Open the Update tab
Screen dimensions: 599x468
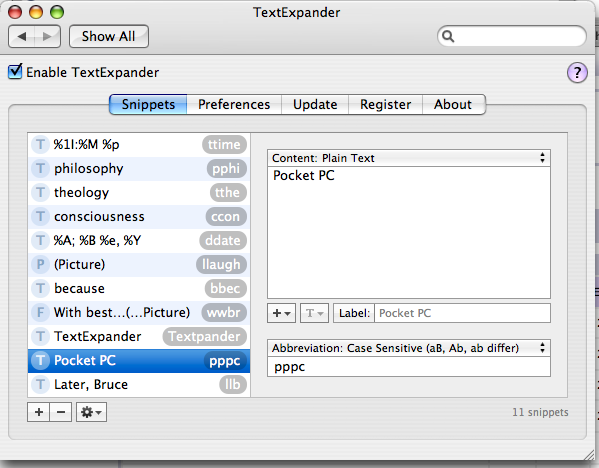(315, 104)
